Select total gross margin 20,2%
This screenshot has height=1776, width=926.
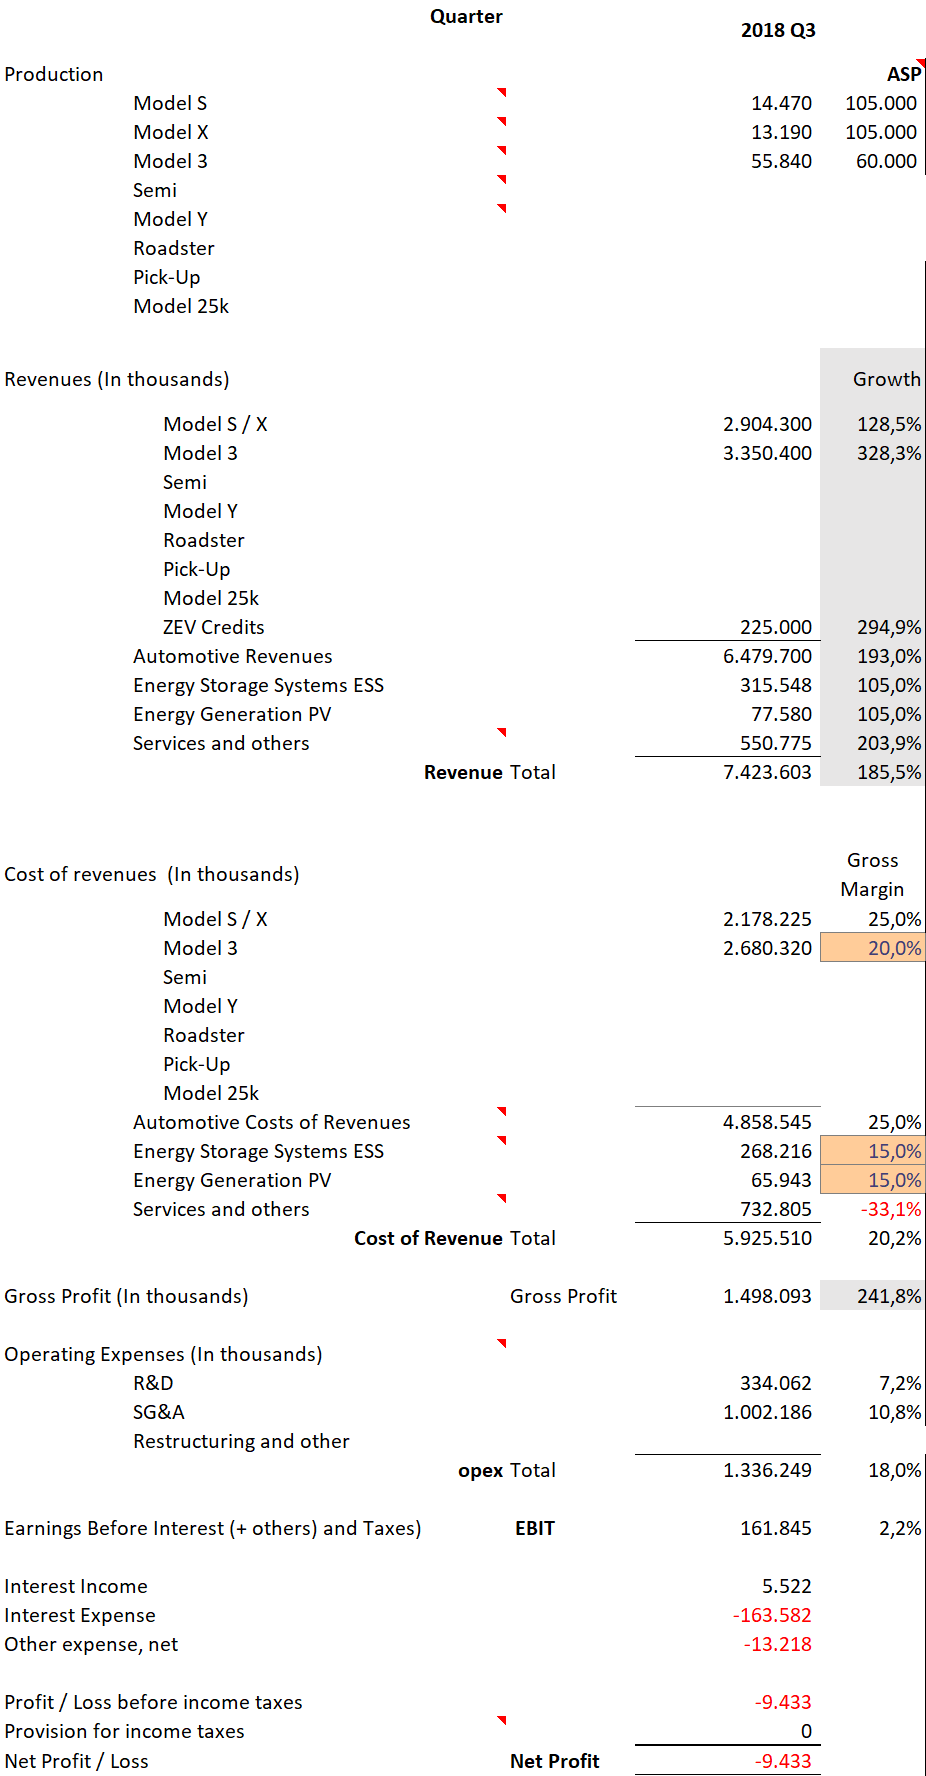point(894,1238)
